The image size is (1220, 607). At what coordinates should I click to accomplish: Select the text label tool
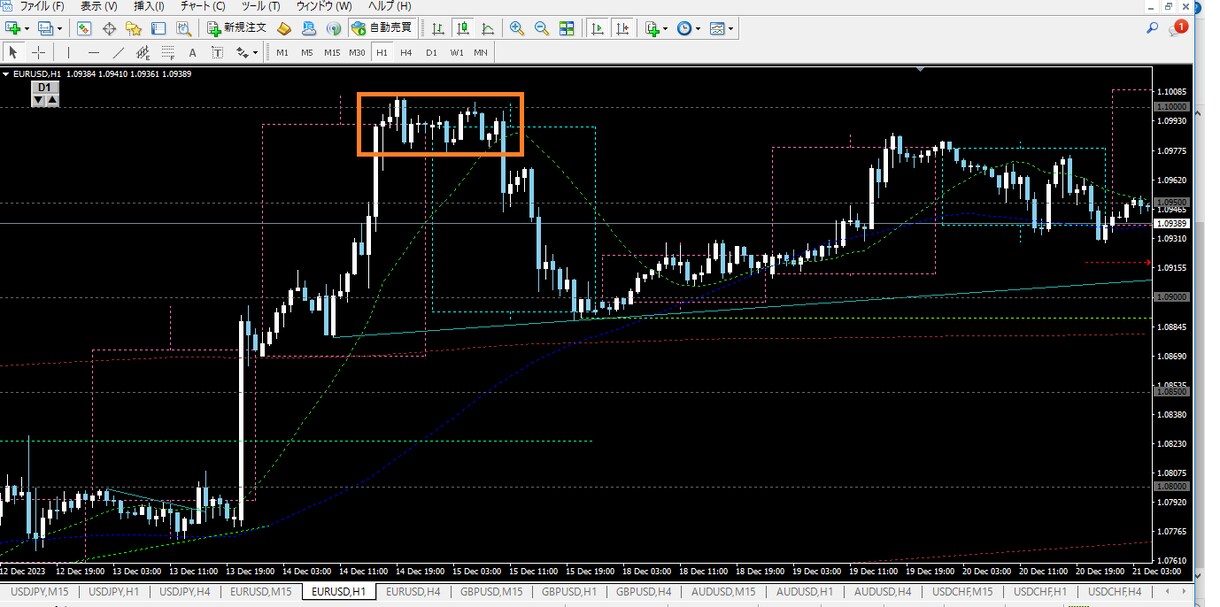215,52
